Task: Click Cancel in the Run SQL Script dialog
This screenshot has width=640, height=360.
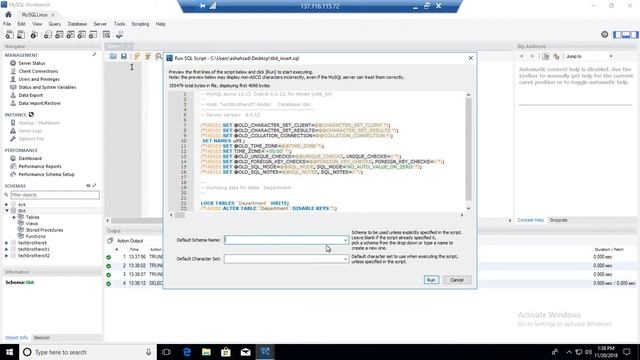Action: pyautogui.click(x=457, y=280)
